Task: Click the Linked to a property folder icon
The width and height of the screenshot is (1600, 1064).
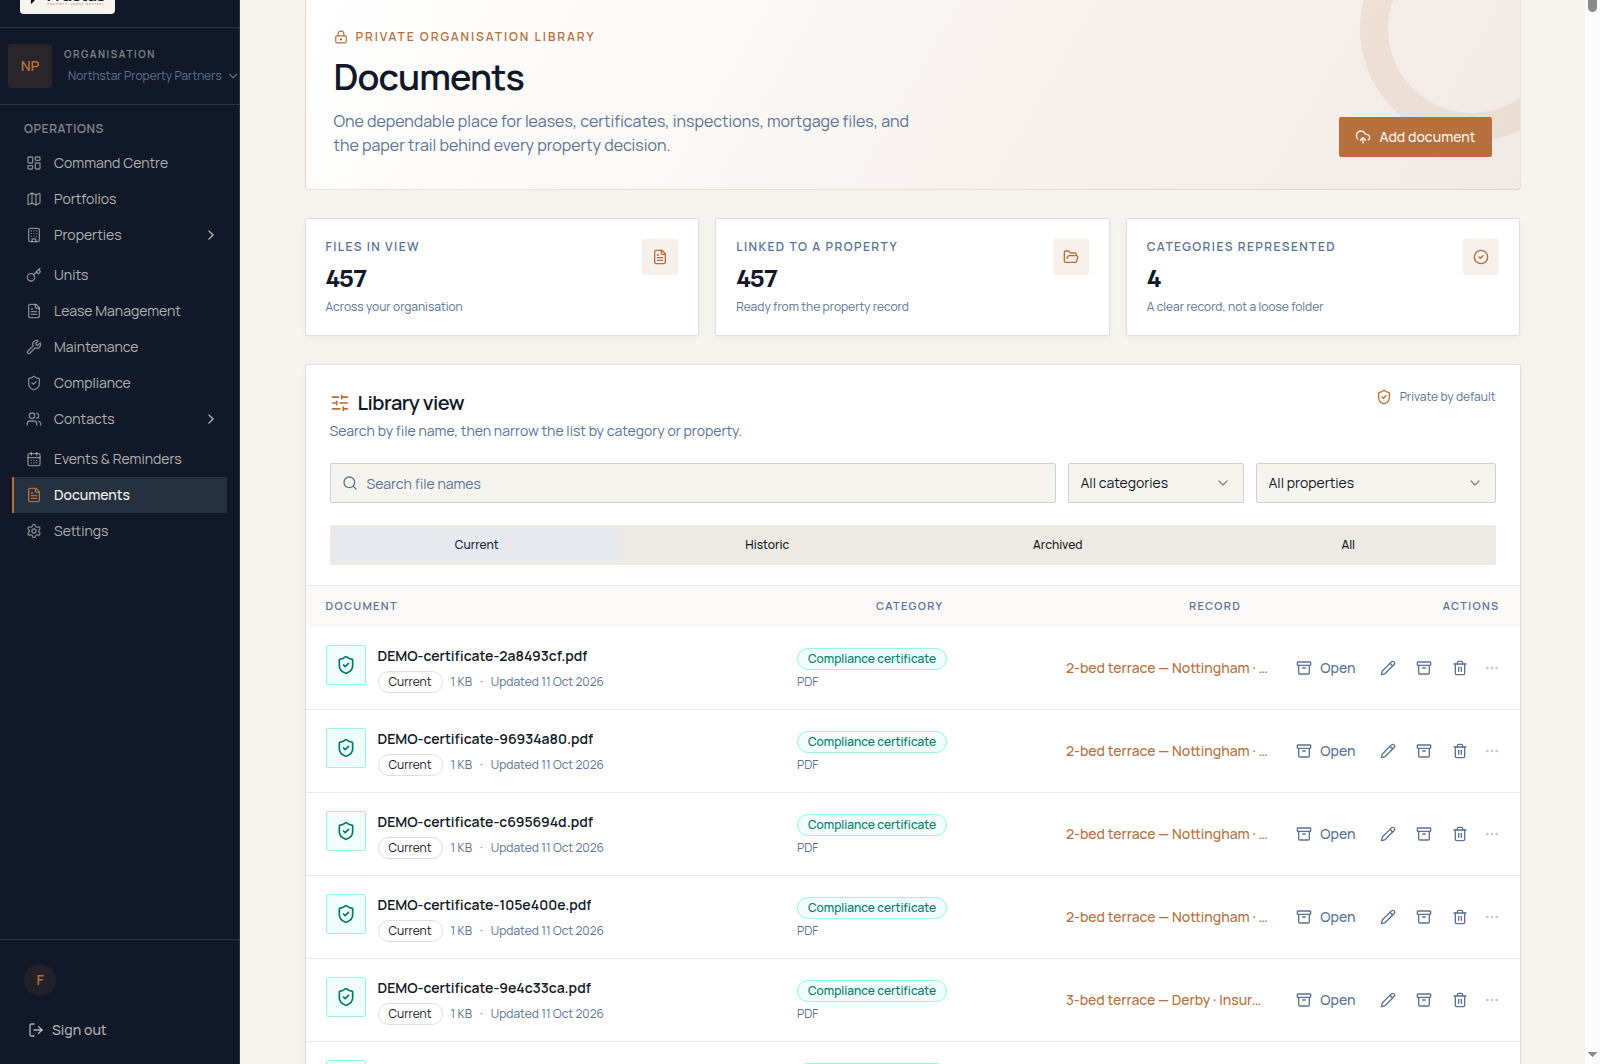Action: 1071,257
